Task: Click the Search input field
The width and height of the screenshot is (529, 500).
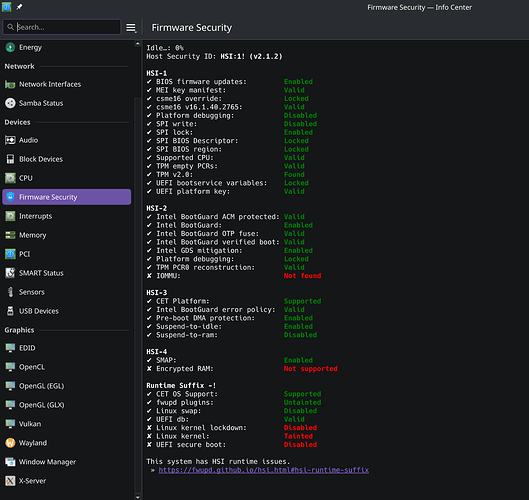Action: coord(62,27)
